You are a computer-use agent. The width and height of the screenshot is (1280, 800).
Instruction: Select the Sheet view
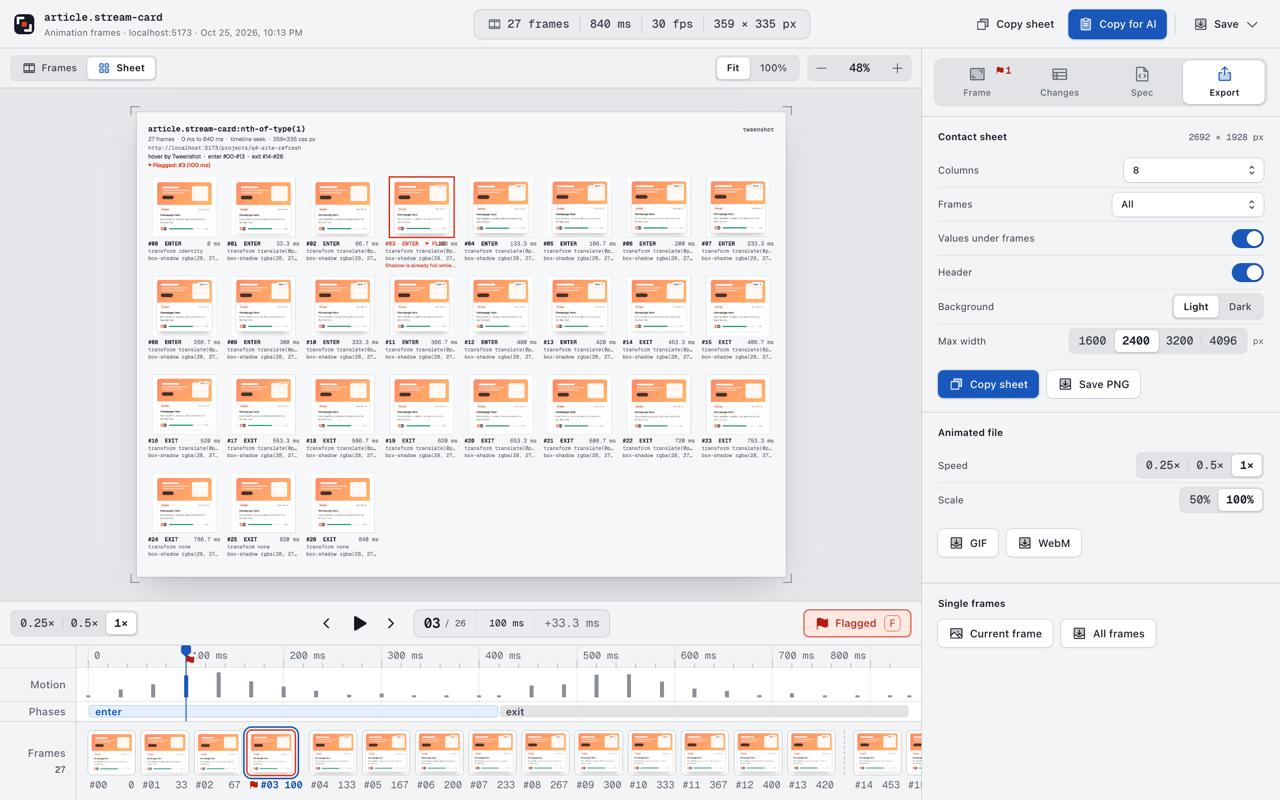tap(122, 68)
